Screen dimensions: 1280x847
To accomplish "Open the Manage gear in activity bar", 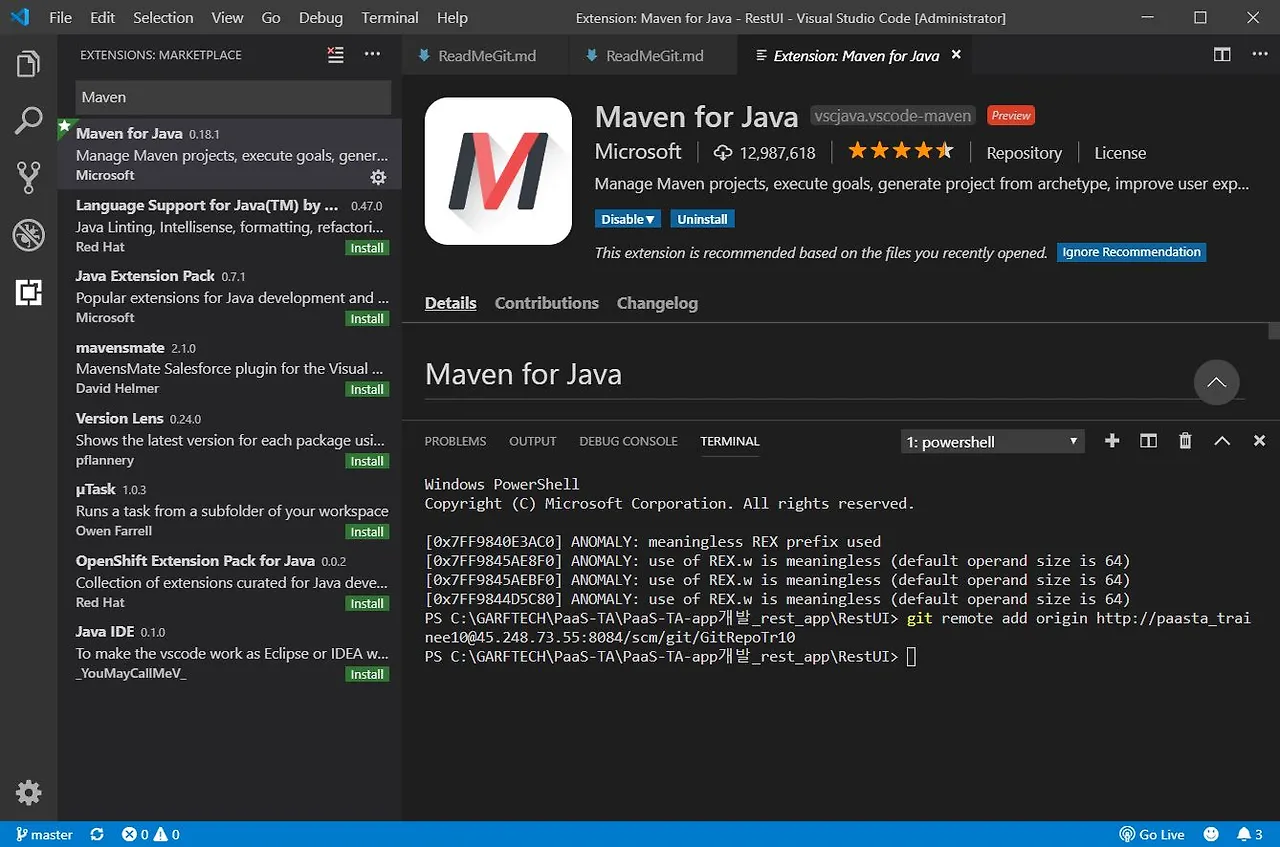I will tap(29, 793).
